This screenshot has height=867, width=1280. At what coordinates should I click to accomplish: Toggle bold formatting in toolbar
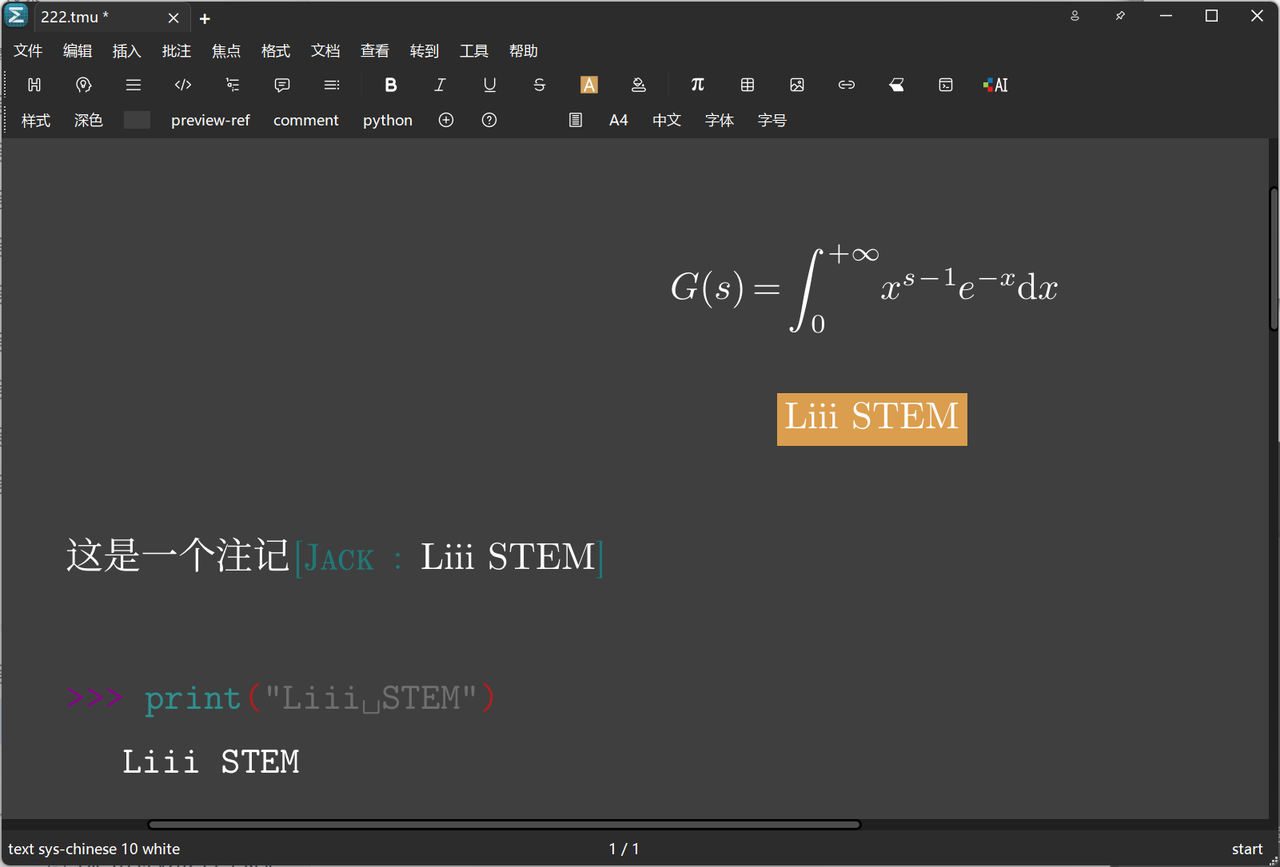click(391, 85)
